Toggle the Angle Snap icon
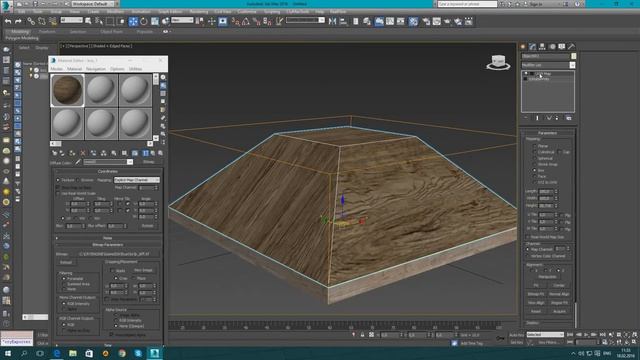This screenshot has height=360, width=640. tap(246, 21)
